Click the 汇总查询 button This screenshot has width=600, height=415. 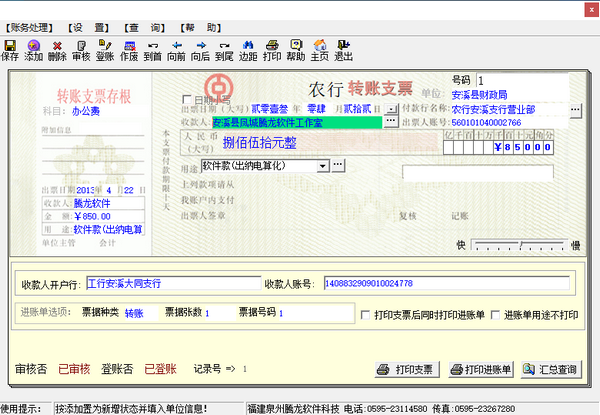[x=551, y=370]
